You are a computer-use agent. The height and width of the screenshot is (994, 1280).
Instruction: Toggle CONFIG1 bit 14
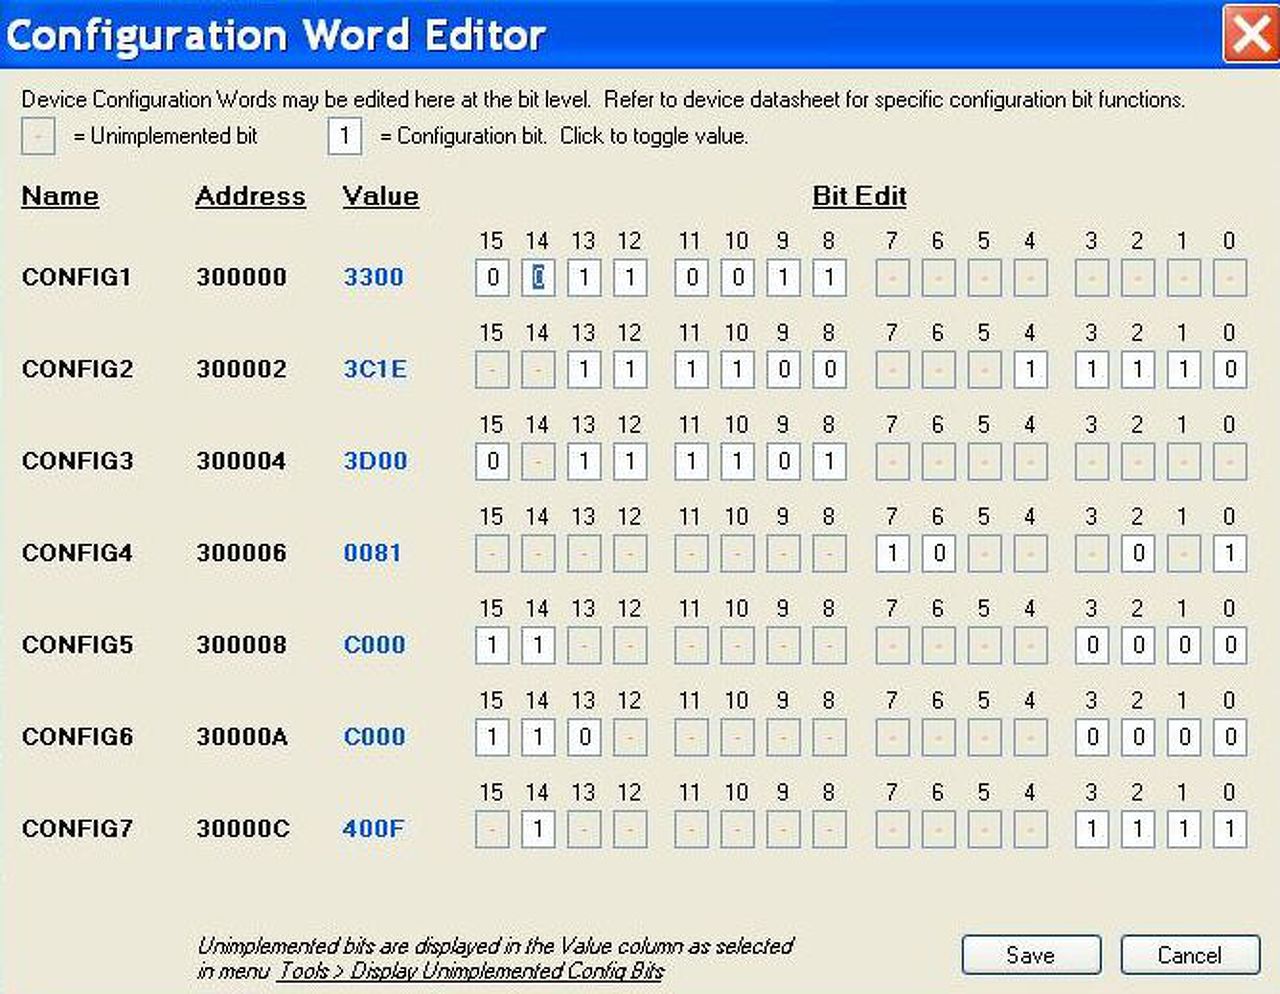pyautogui.click(x=538, y=277)
